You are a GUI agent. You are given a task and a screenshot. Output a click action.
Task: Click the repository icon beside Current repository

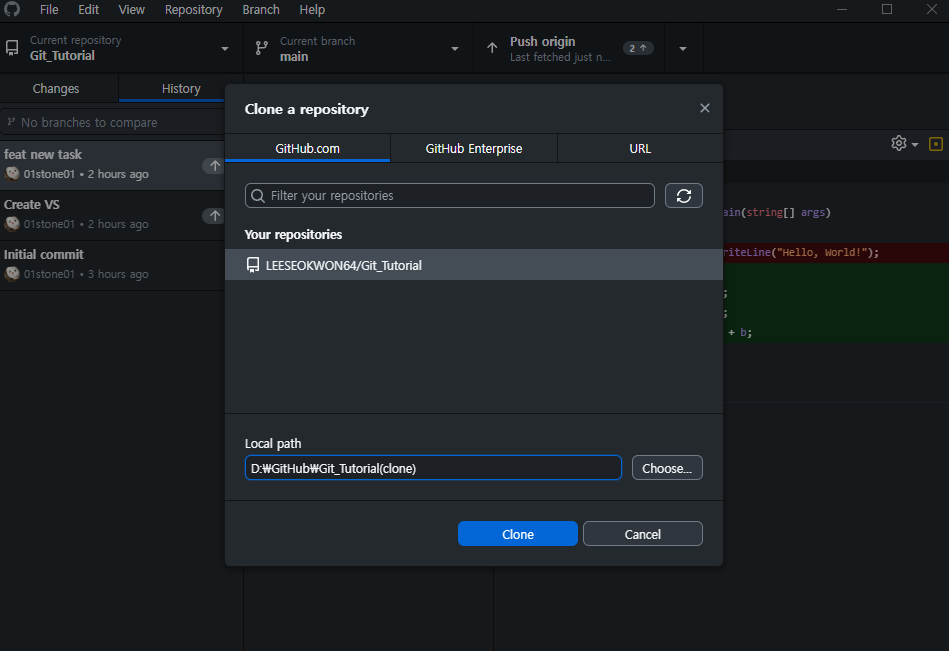coord(12,48)
